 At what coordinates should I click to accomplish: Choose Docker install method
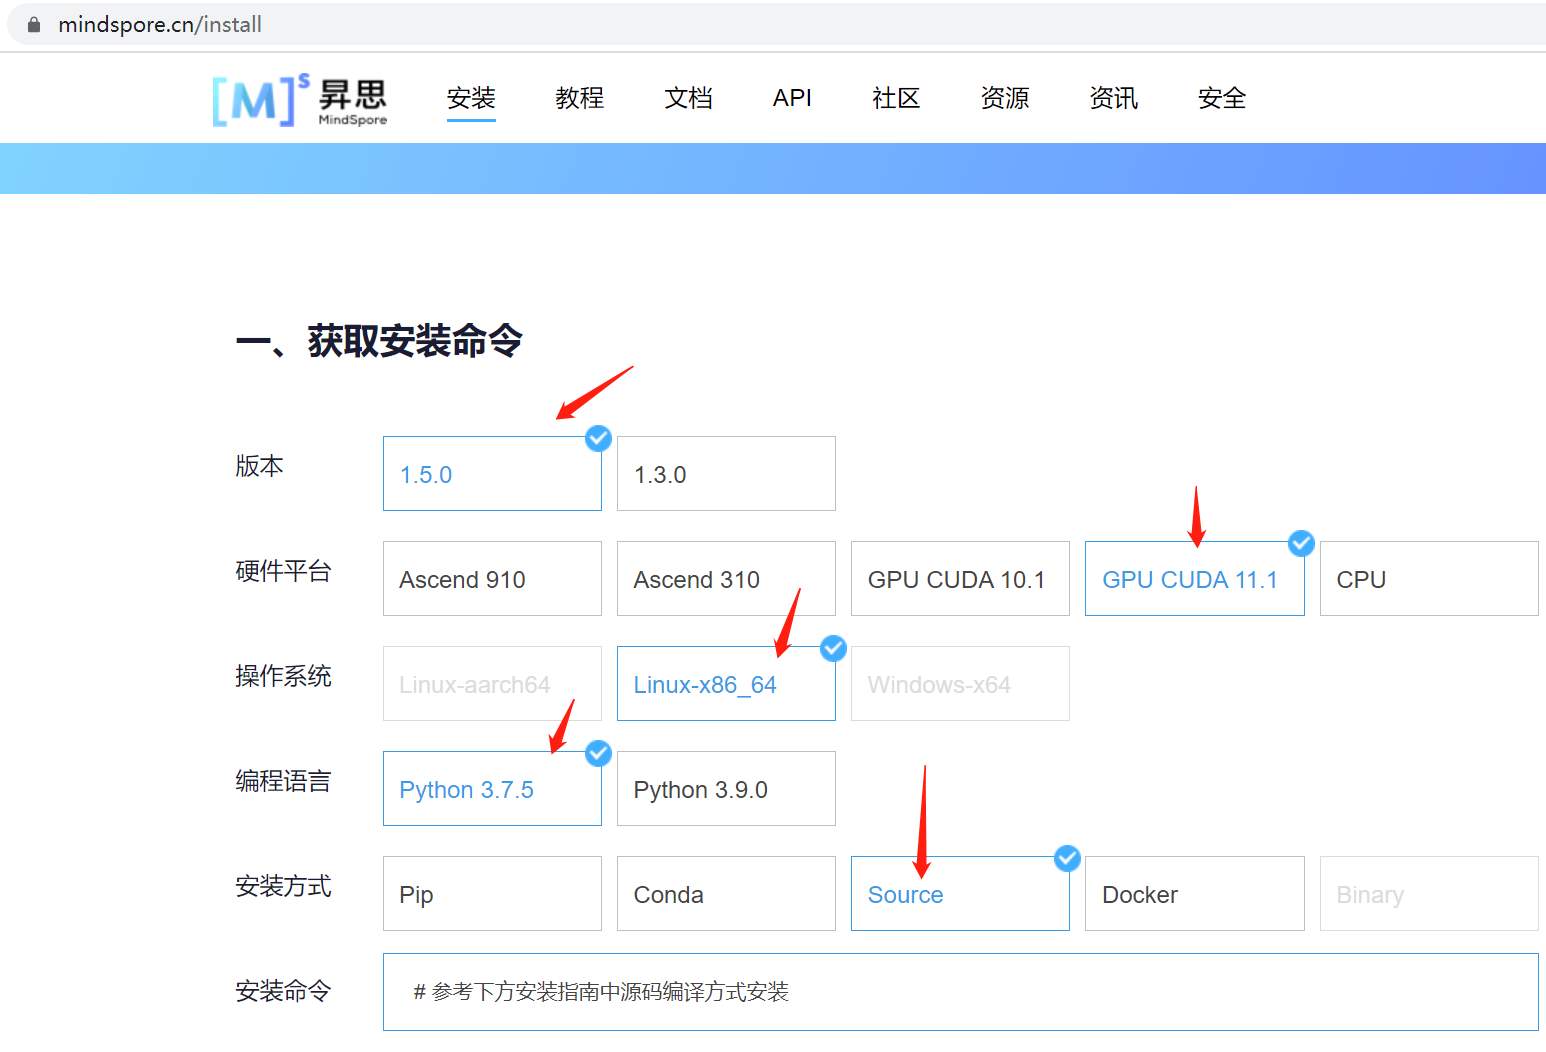click(x=1195, y=894)
